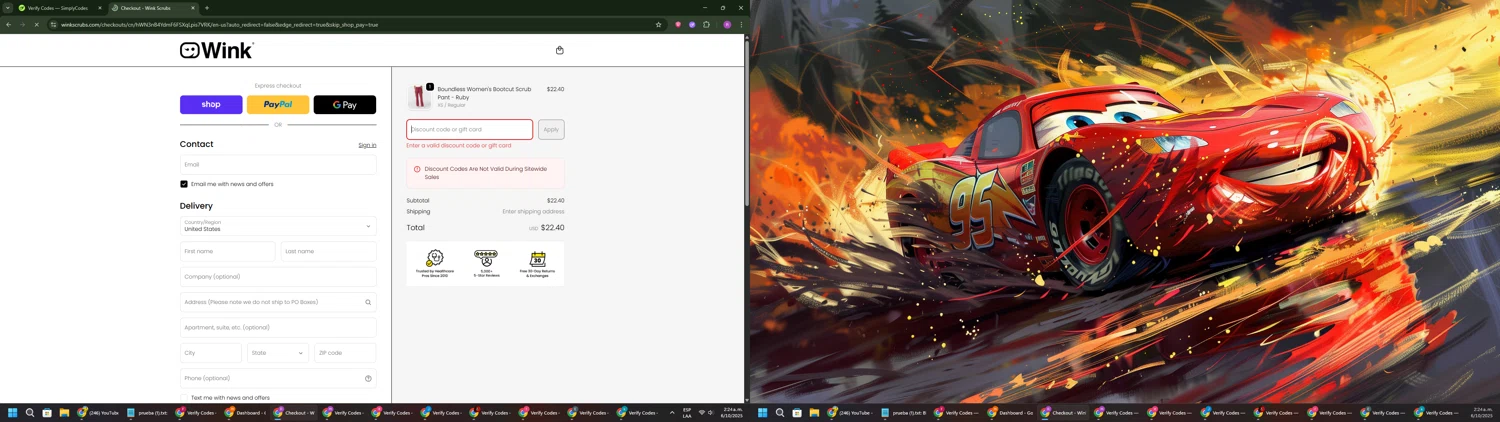
Task: Close the Checkout Wink Scrubs tab
Action: (193, 8)
